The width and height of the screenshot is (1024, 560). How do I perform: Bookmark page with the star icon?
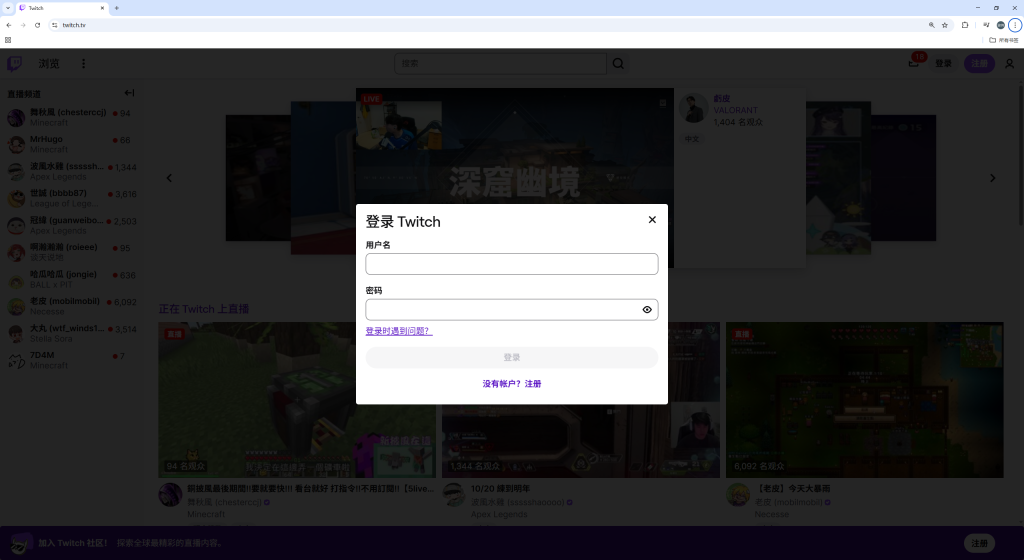(x=944, y=25)
